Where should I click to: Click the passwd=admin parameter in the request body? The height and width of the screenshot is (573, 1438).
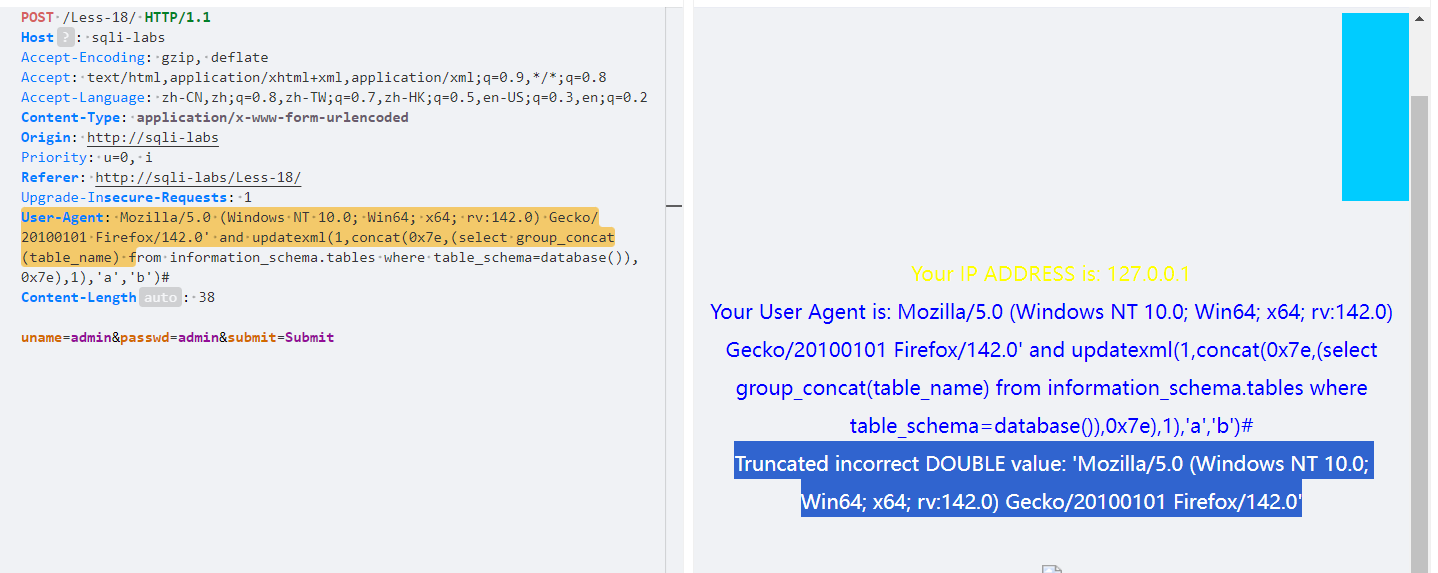[x=169, y=337]
